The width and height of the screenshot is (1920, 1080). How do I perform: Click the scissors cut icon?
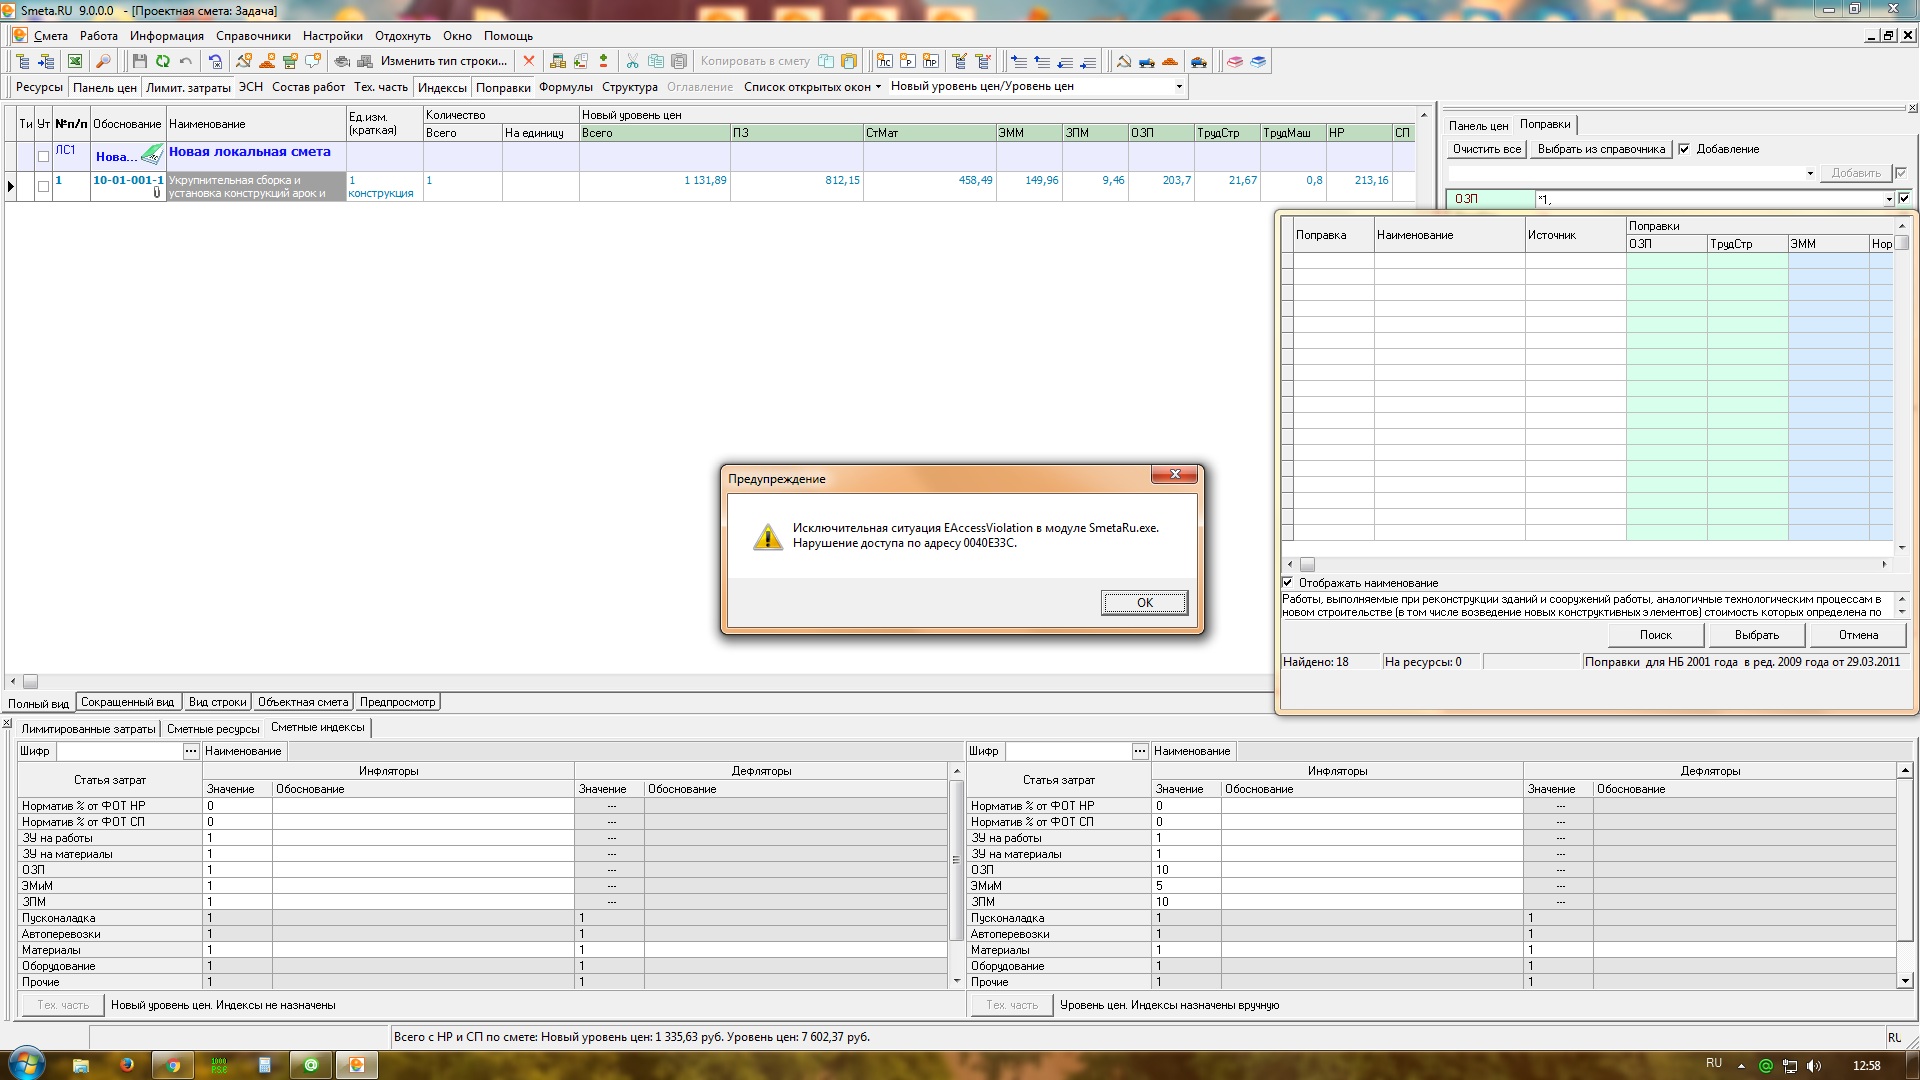[632, 61]
